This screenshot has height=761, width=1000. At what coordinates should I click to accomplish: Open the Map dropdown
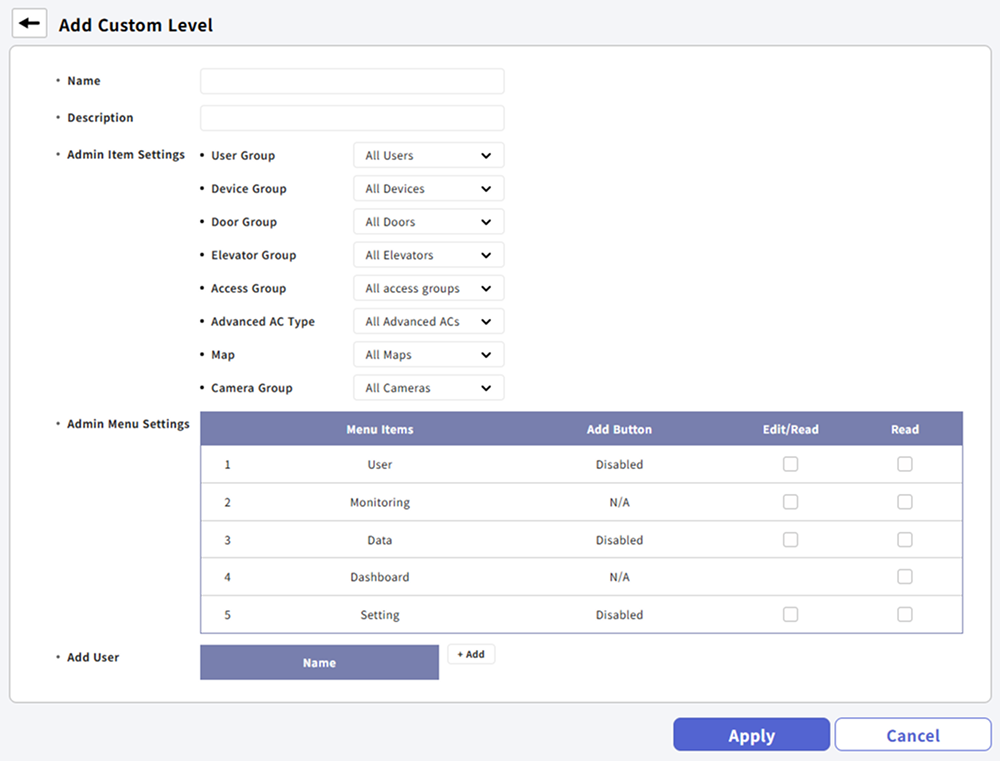click(x=428, y=355)
